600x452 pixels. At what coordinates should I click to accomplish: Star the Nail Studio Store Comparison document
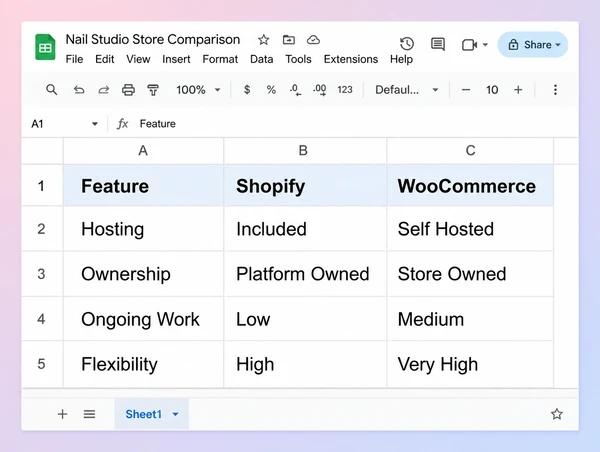[x=263, y=40]
